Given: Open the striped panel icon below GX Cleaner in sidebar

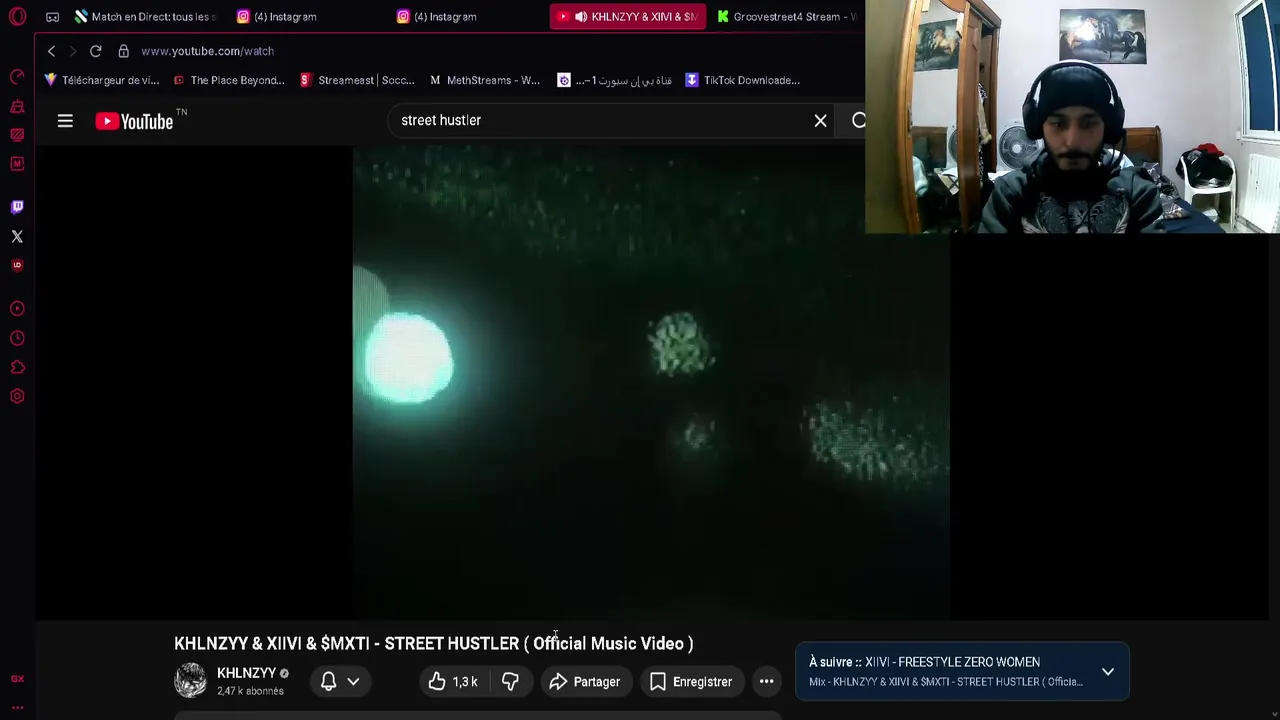Looking at the screenshot, I should (x=17, y=135).
